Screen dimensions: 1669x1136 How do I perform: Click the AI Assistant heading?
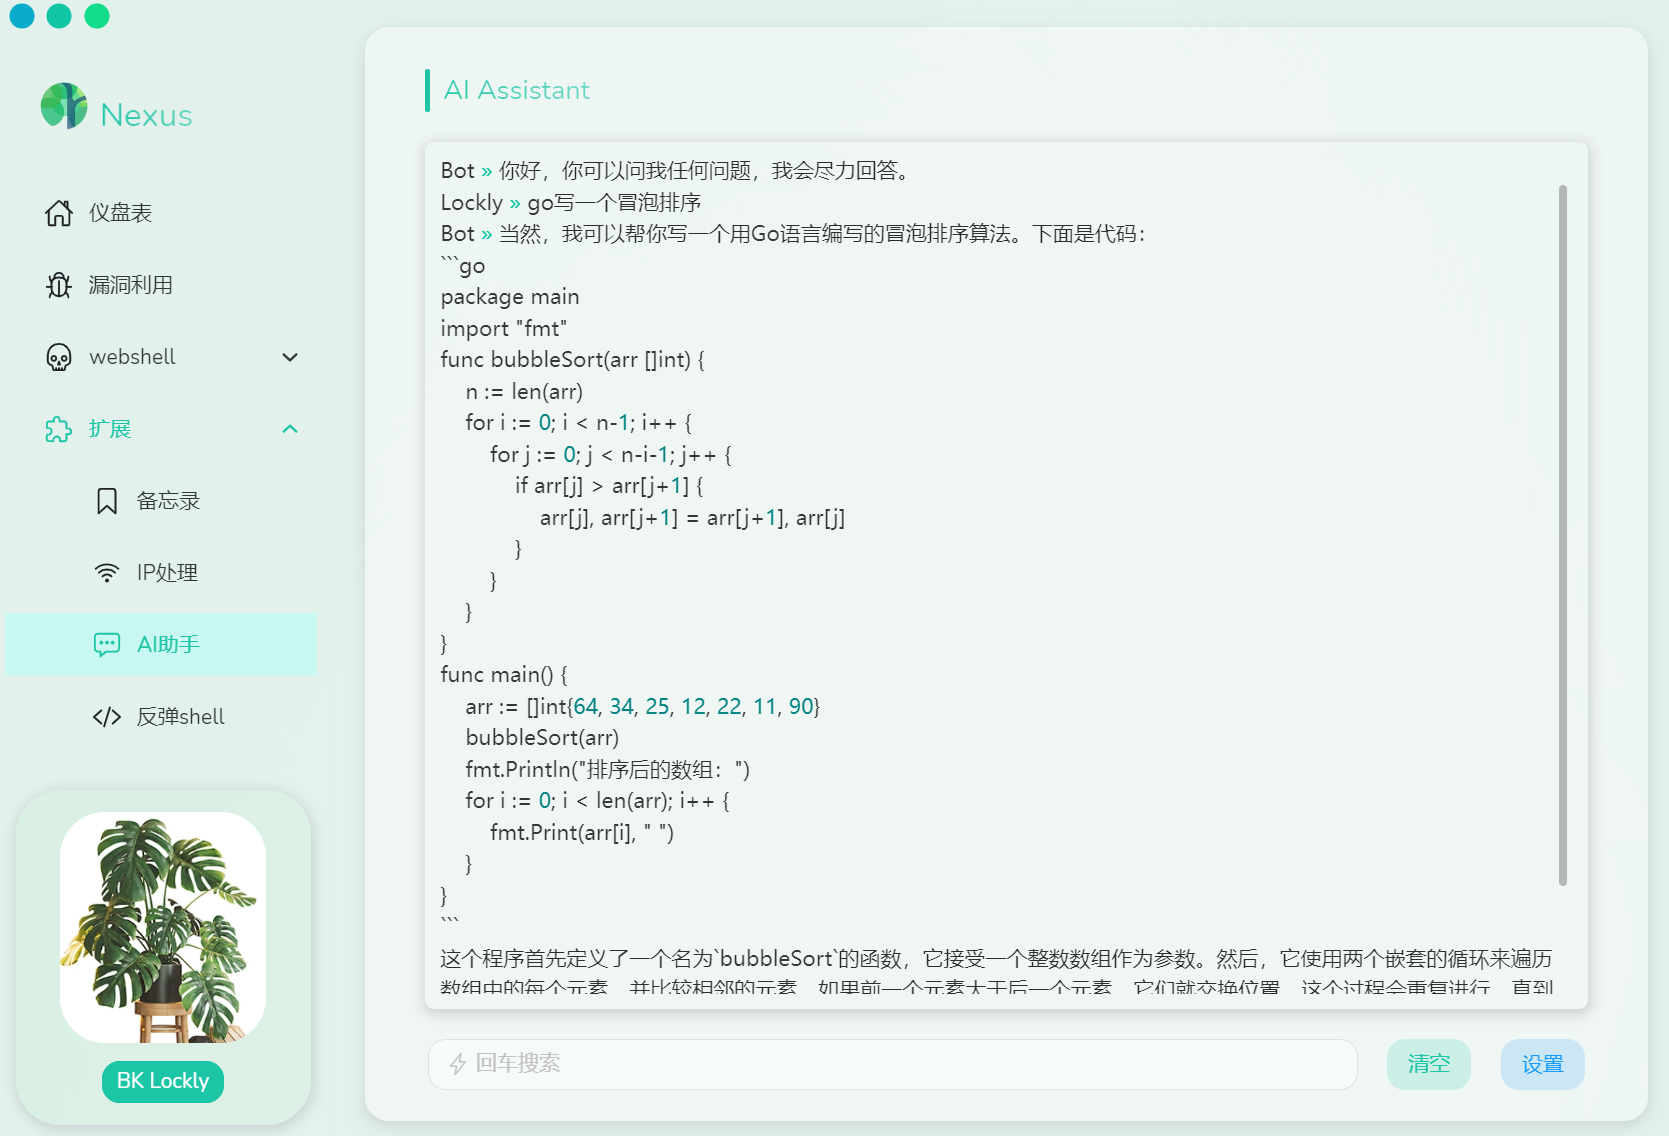click(517, 90)
